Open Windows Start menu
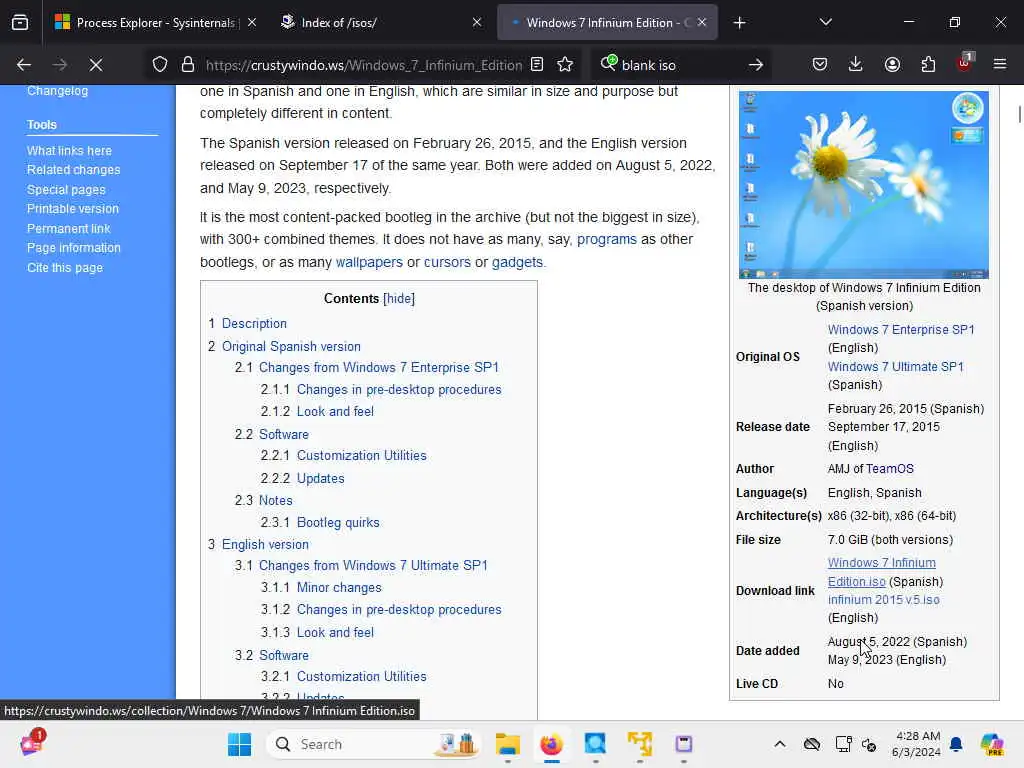Image resolution: width=1024 pixels, height=768 pixels. (x=239, y=744)
